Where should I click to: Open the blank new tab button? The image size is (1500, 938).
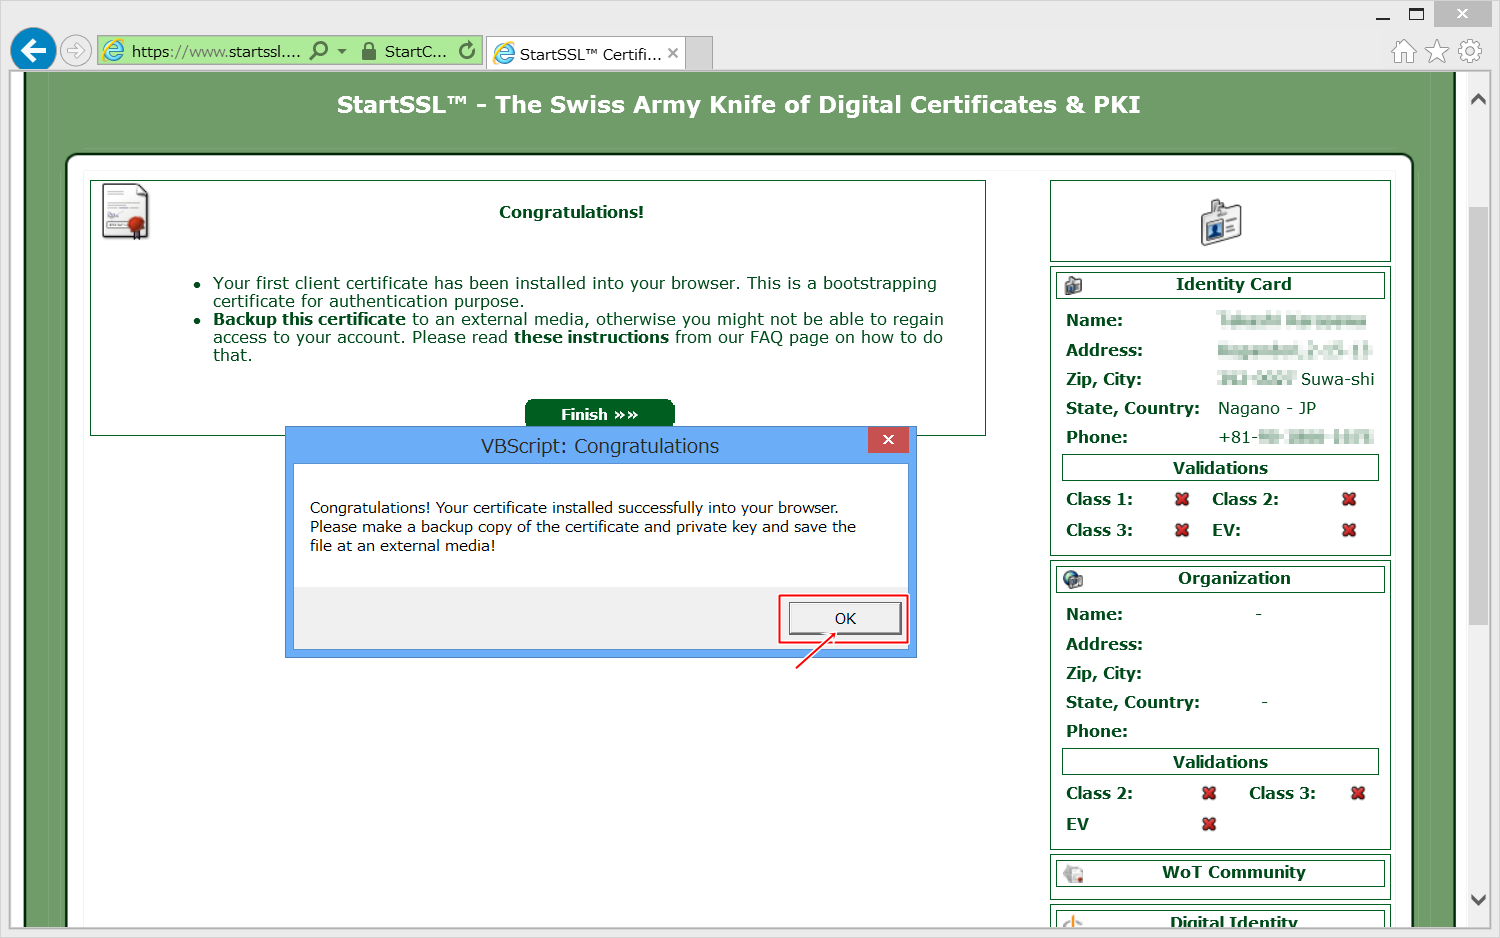[700, 53]
